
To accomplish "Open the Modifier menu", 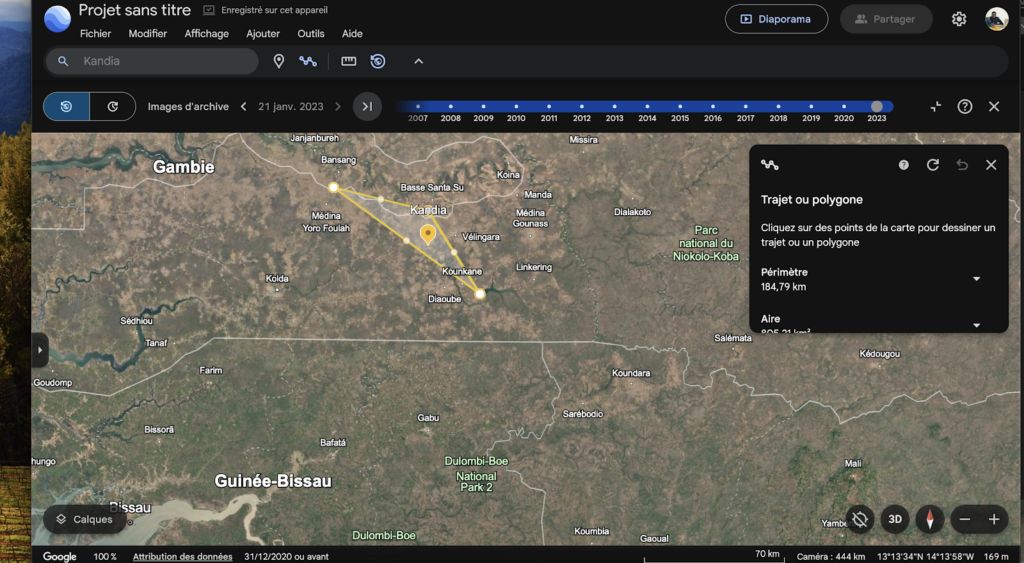I will 148,33.
